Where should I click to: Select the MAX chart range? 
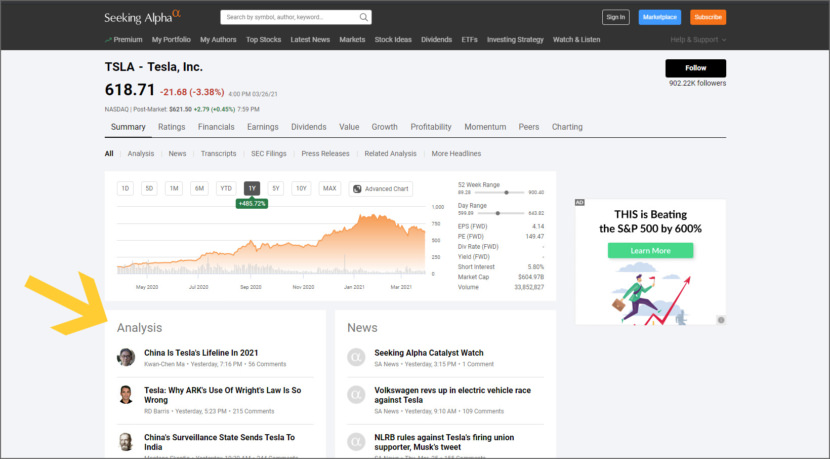click(329, 188)
